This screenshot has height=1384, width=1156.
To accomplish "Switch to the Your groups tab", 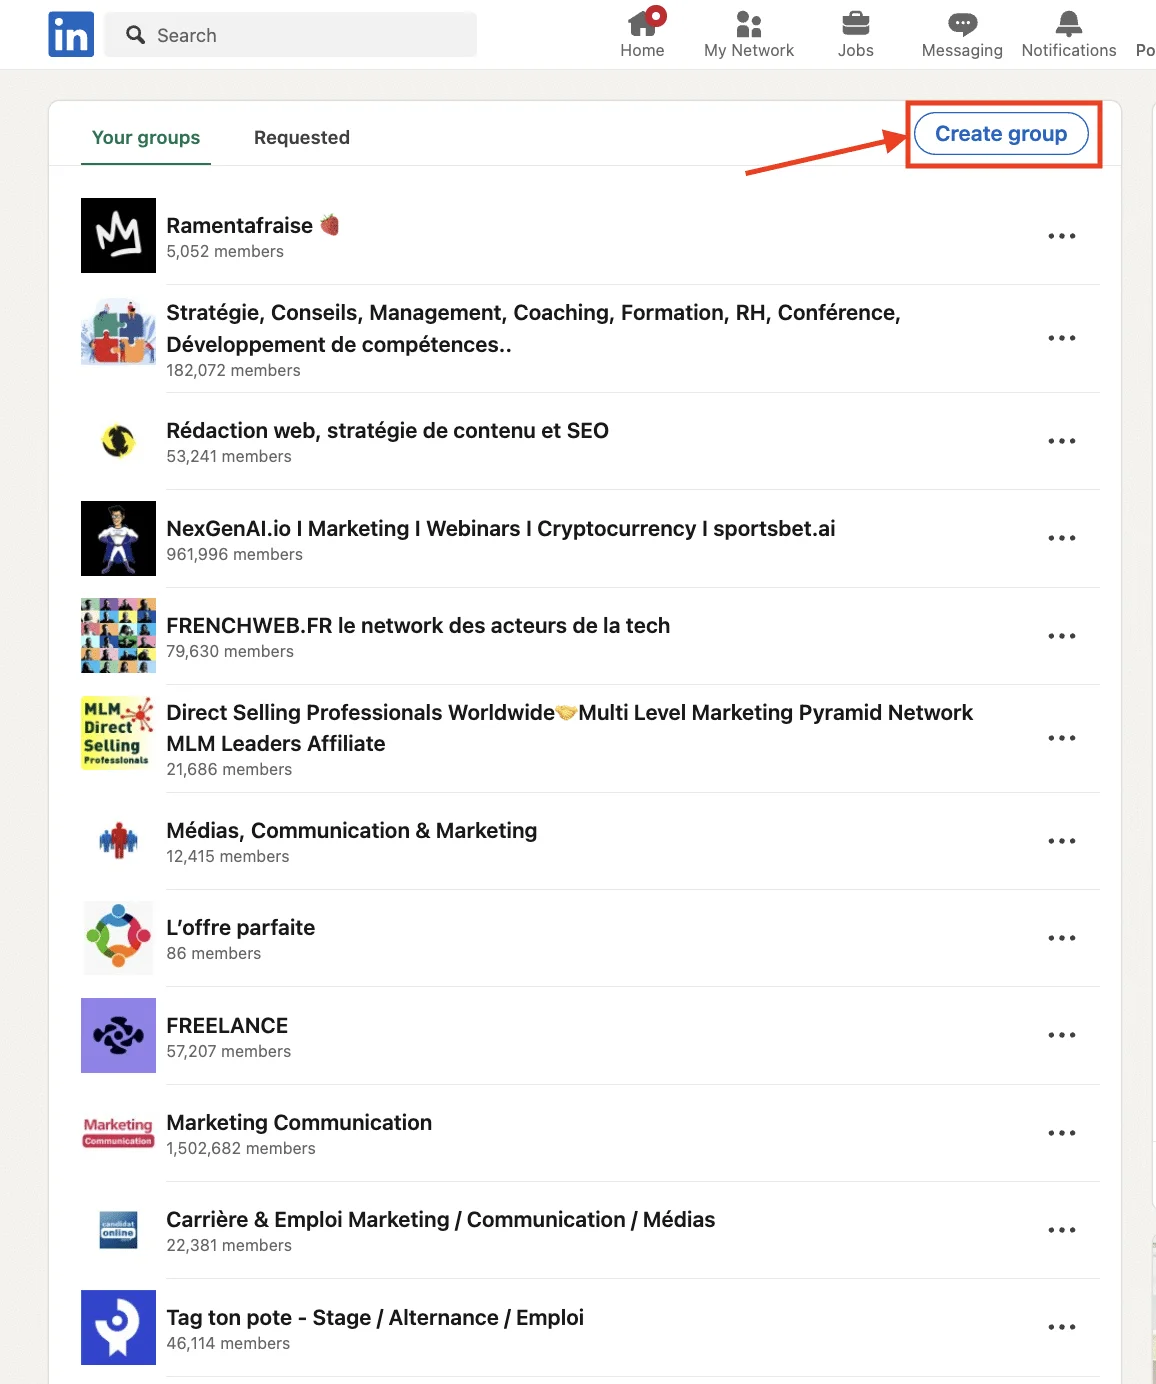I will point(146,138).
